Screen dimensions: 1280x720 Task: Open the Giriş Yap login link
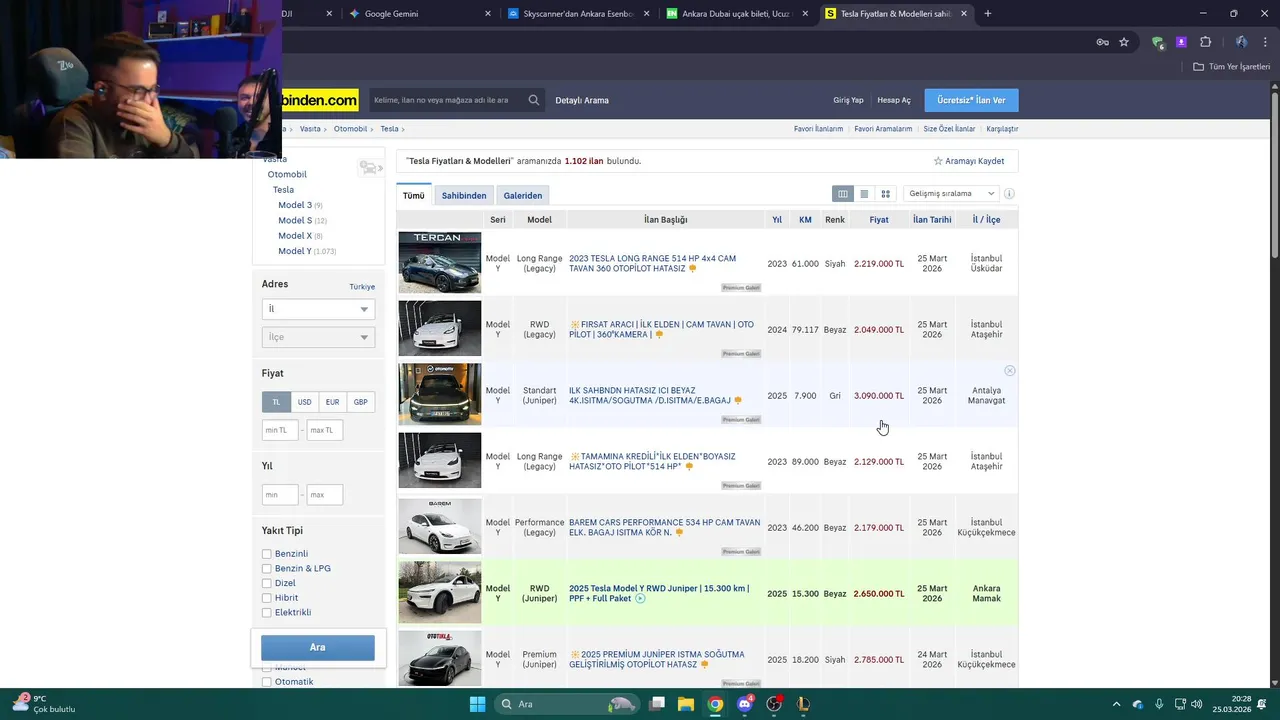click(x=848, y=100)
